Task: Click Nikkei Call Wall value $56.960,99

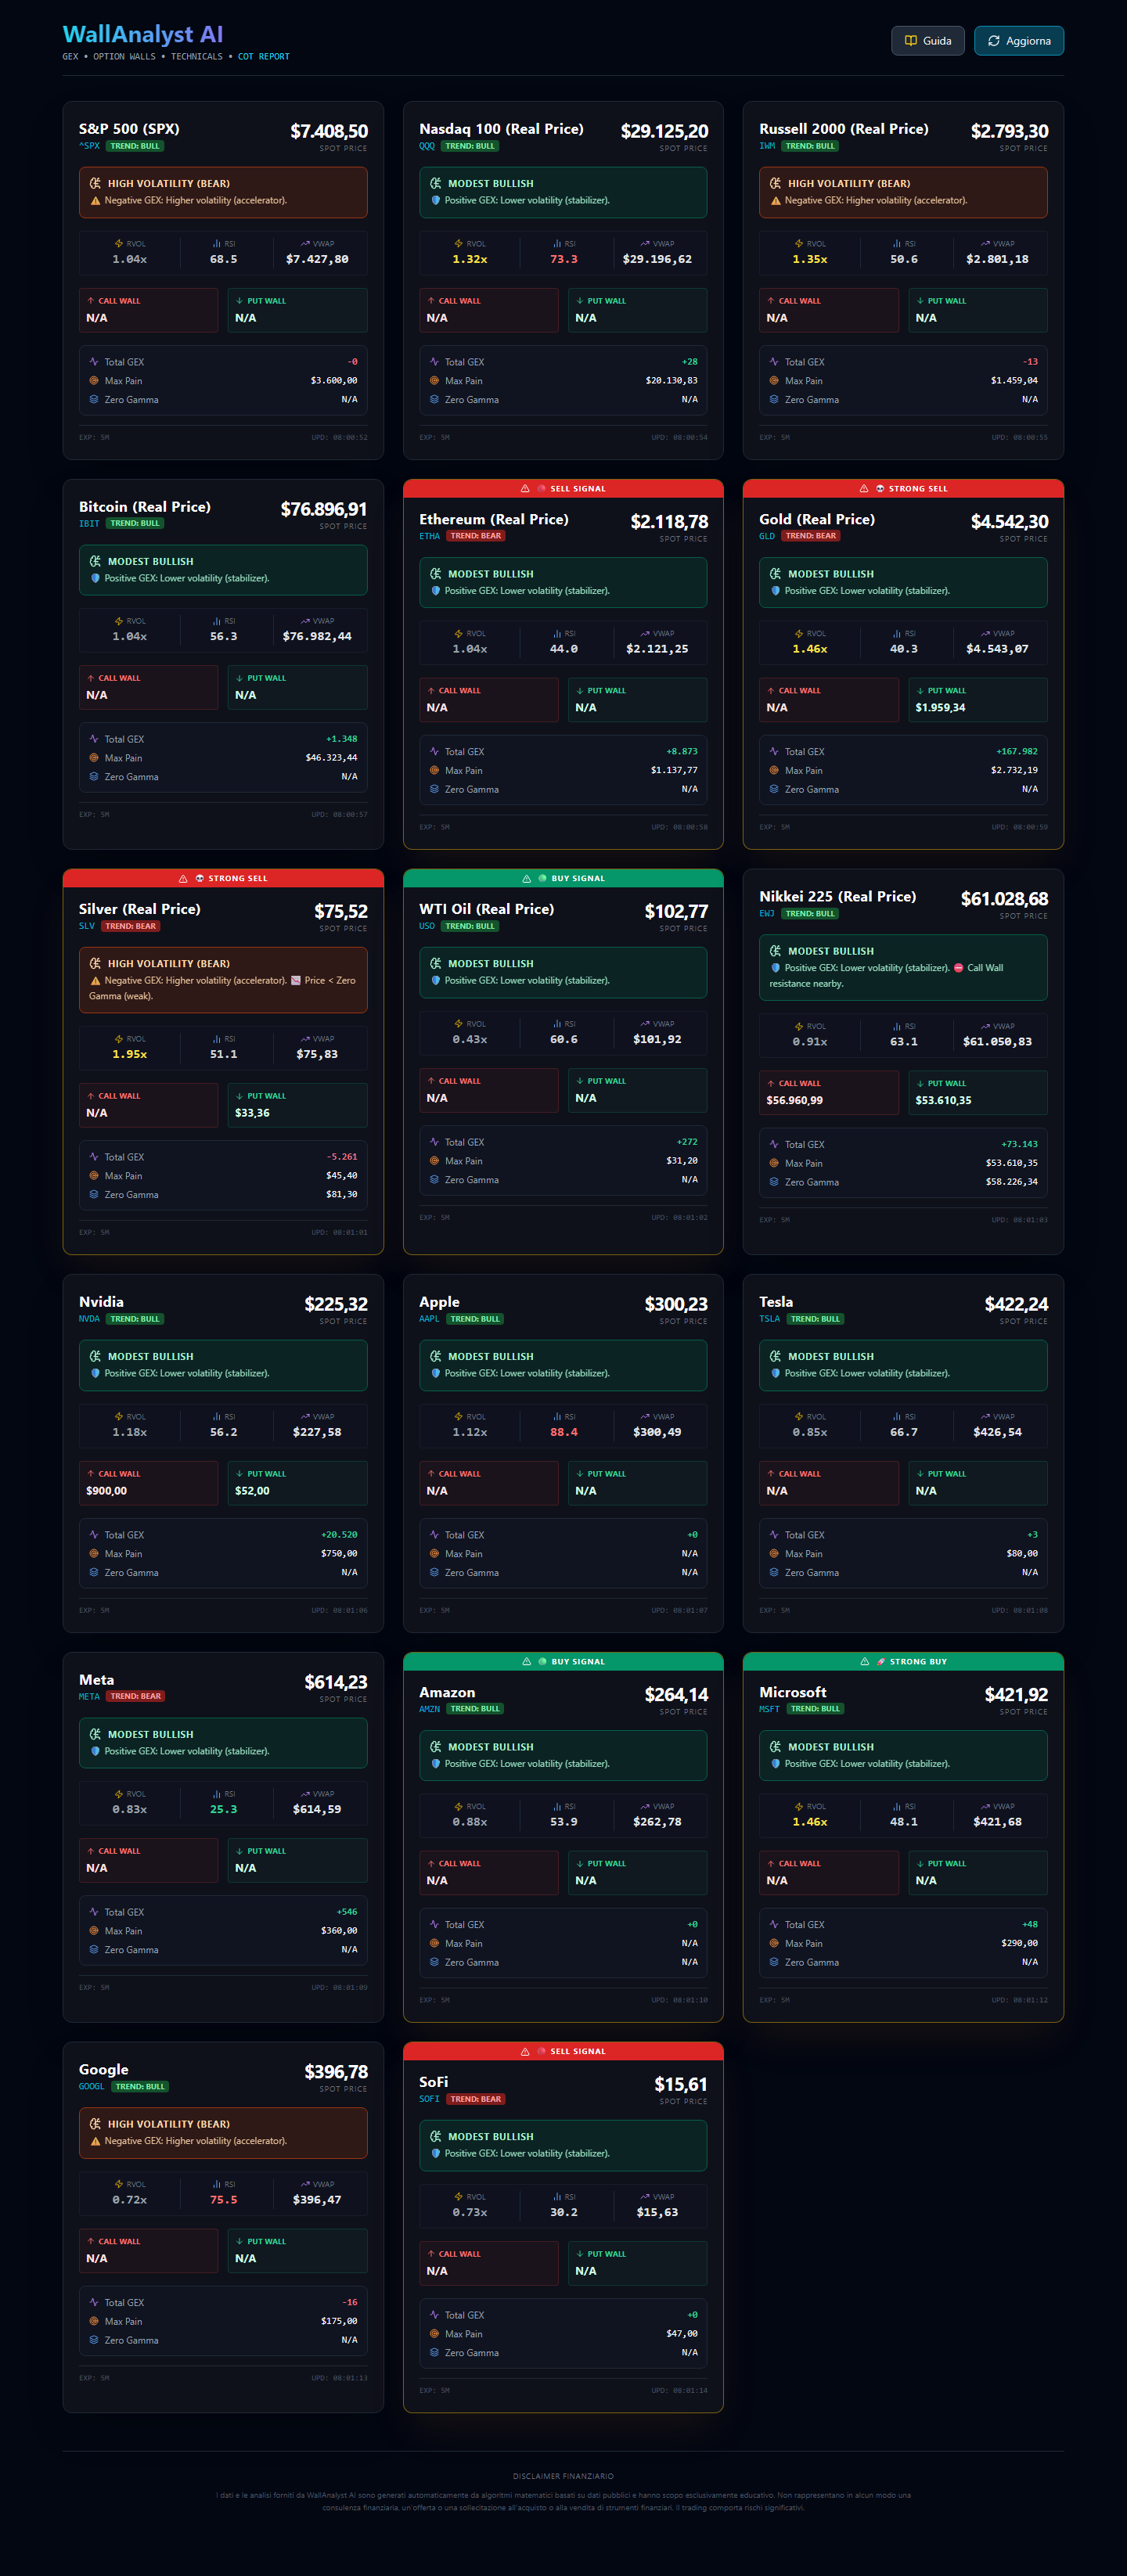Action: (x=795, y=1100)
